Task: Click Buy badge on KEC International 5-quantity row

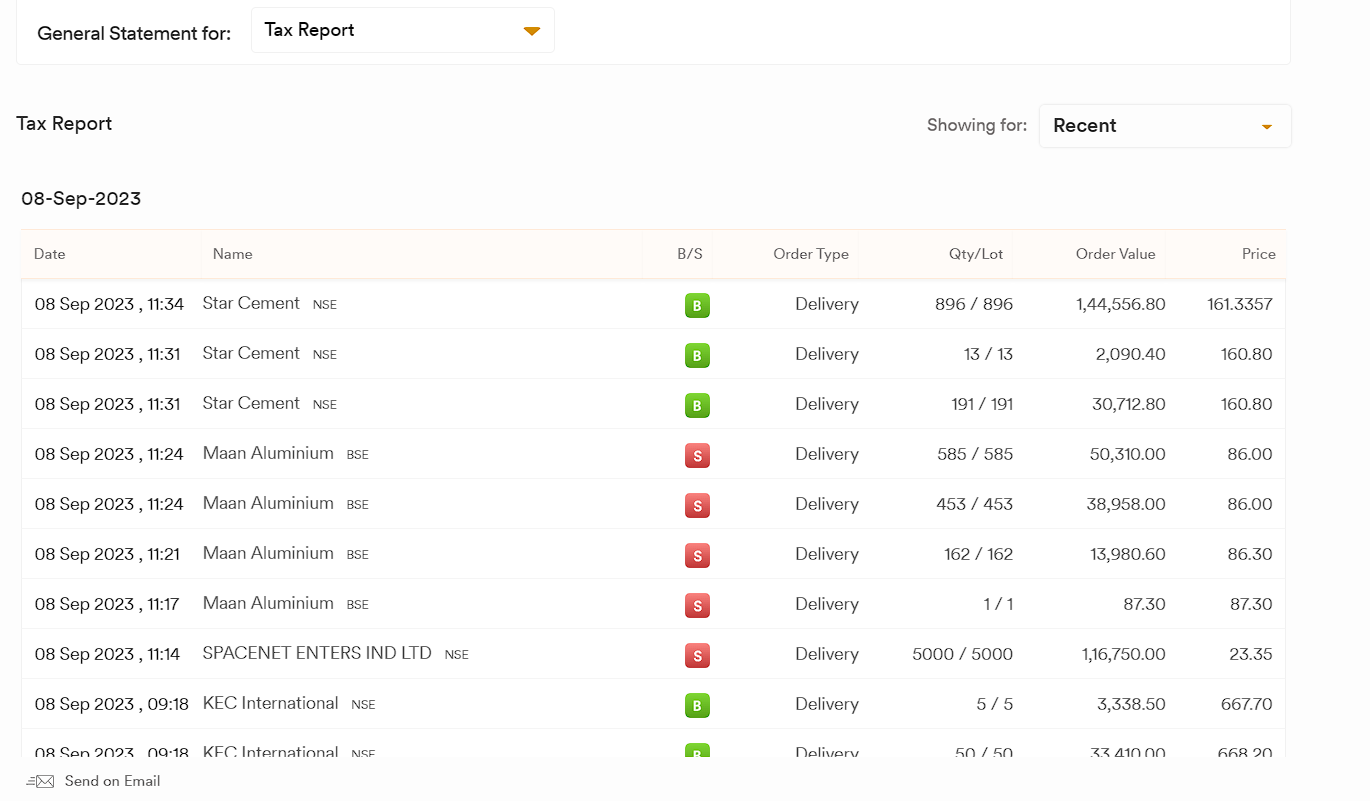Action: [697, 705]
